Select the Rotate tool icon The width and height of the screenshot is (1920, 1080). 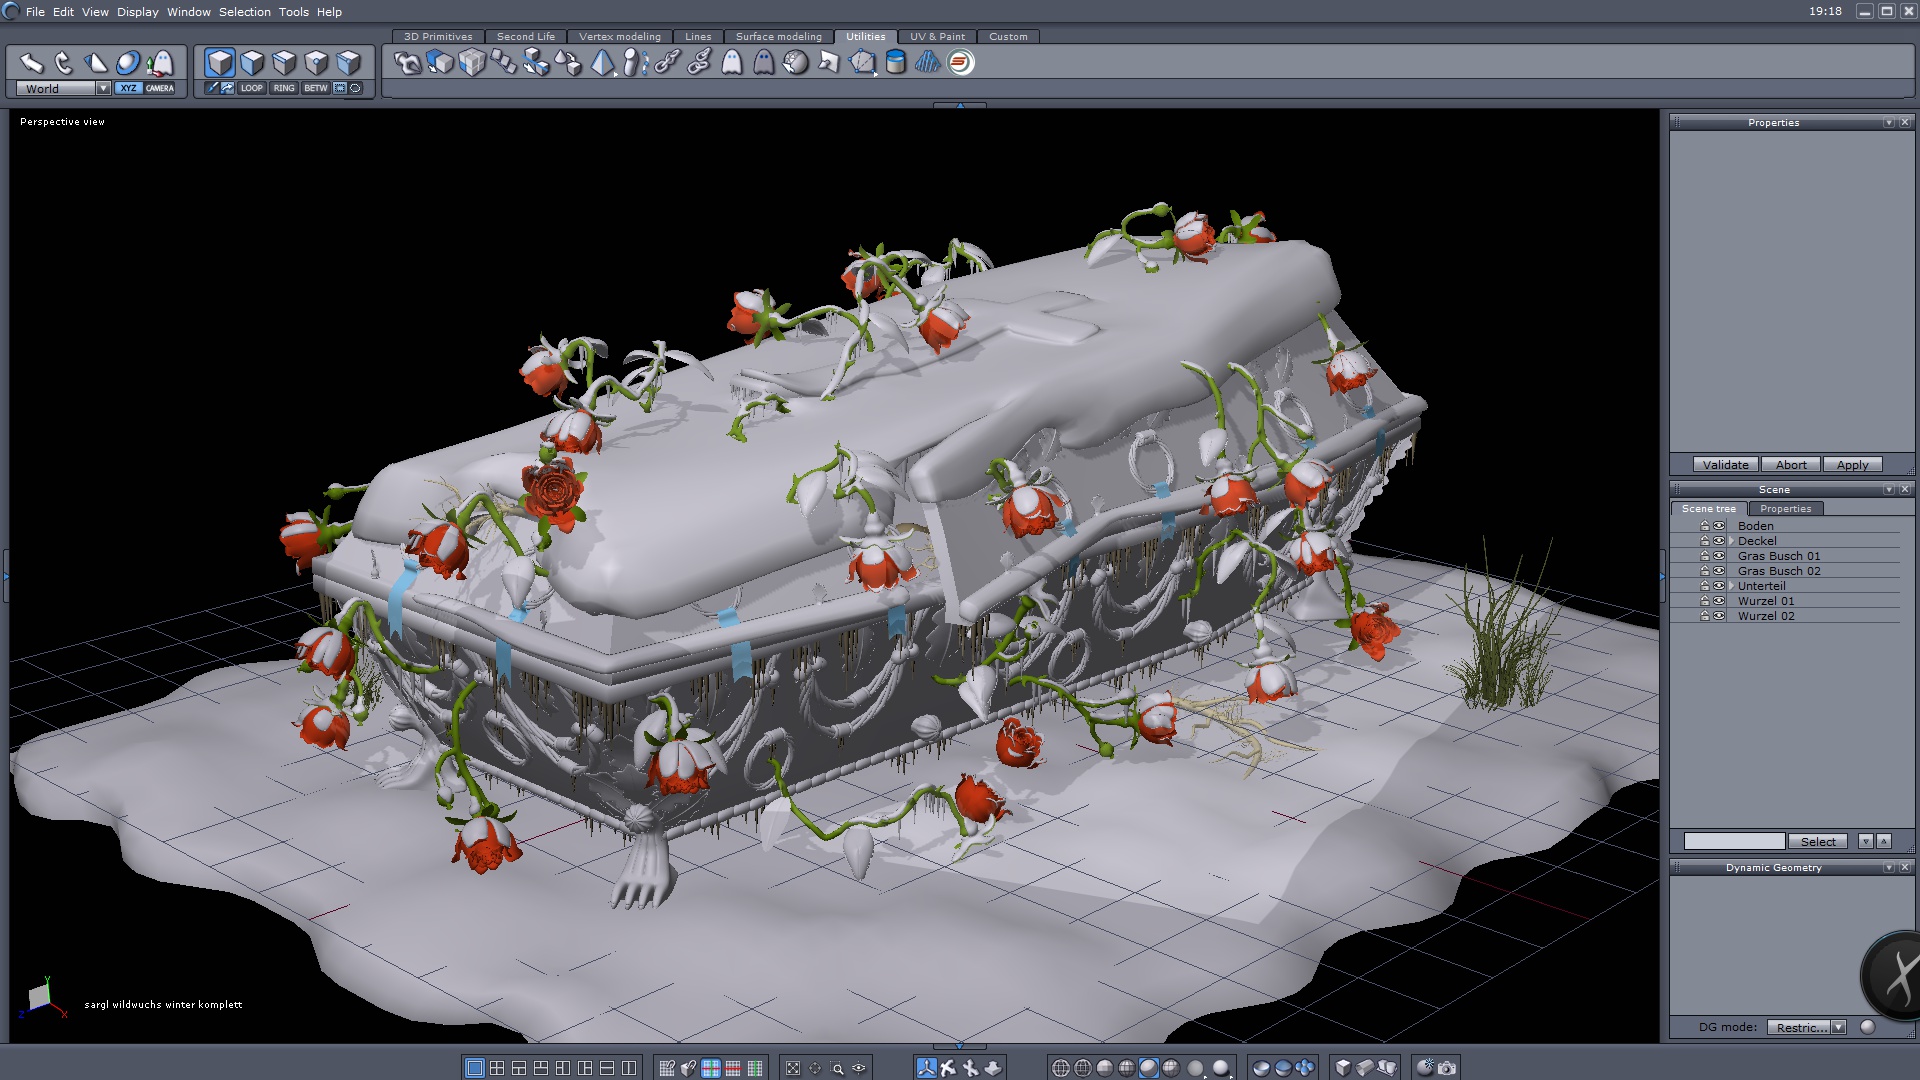[x=64, y=64]
